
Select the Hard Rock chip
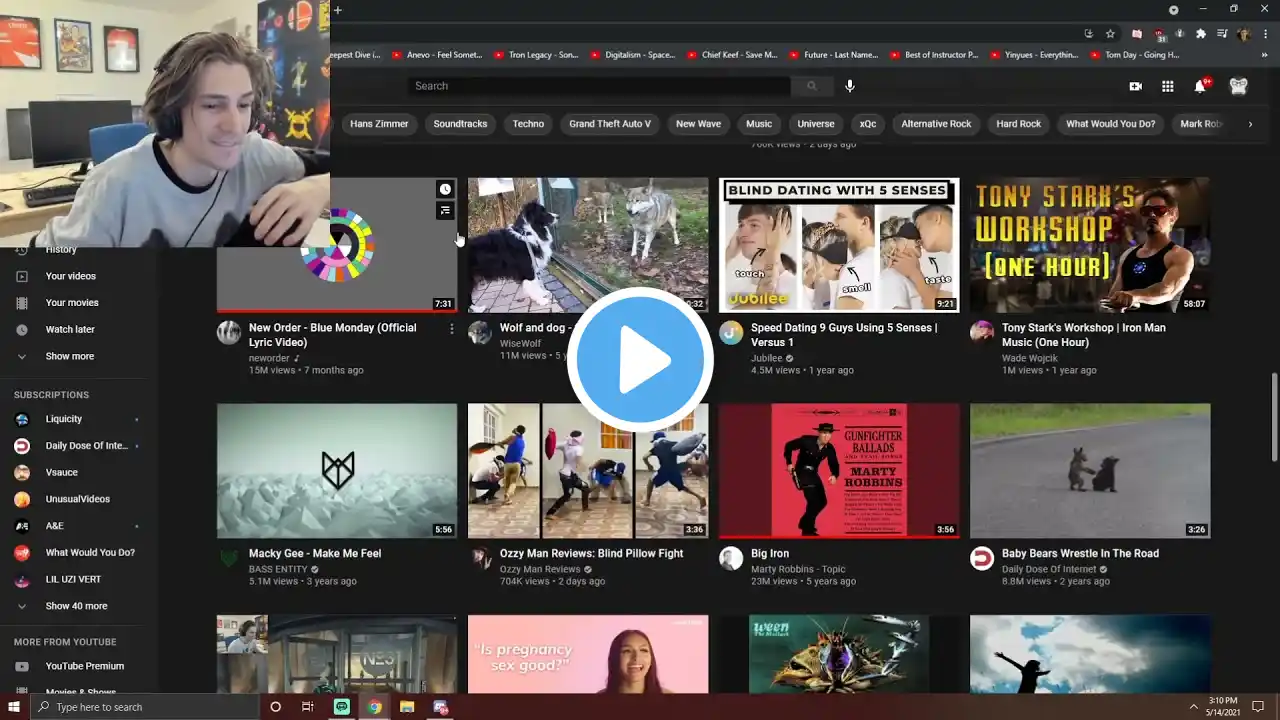pyautogui.click(x=1019, y=124)
